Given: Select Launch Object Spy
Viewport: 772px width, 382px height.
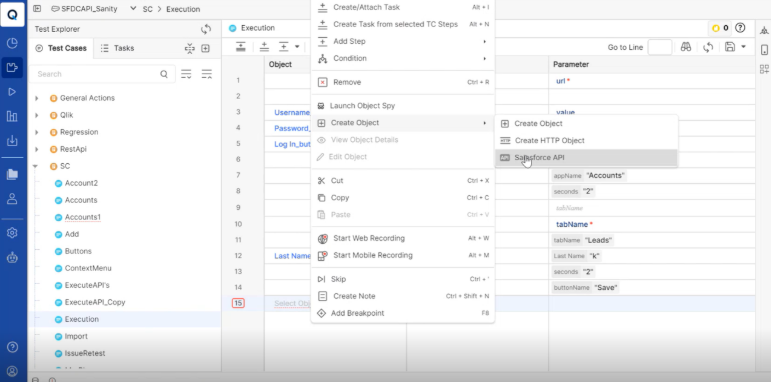Looking at the screenshot, I should coord(402,106).
